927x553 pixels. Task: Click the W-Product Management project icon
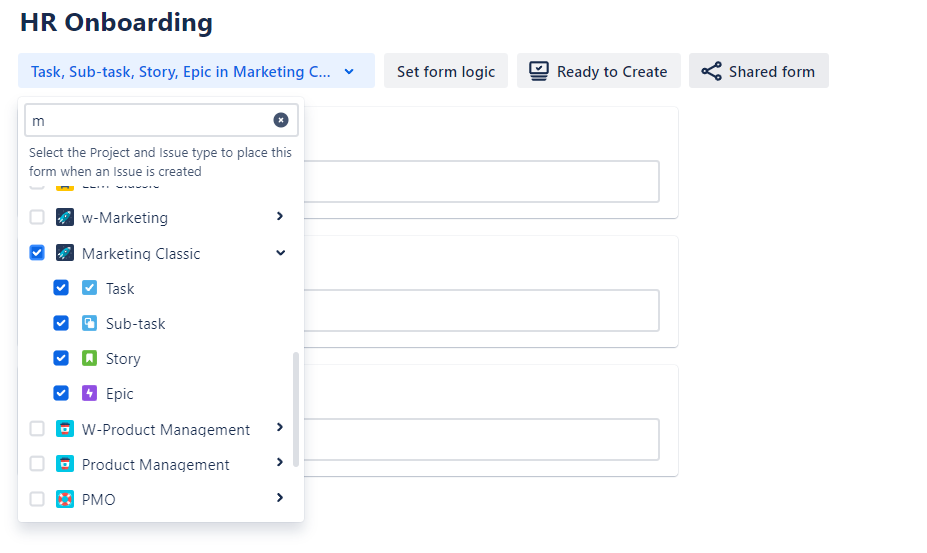click(x=65, y=428)
